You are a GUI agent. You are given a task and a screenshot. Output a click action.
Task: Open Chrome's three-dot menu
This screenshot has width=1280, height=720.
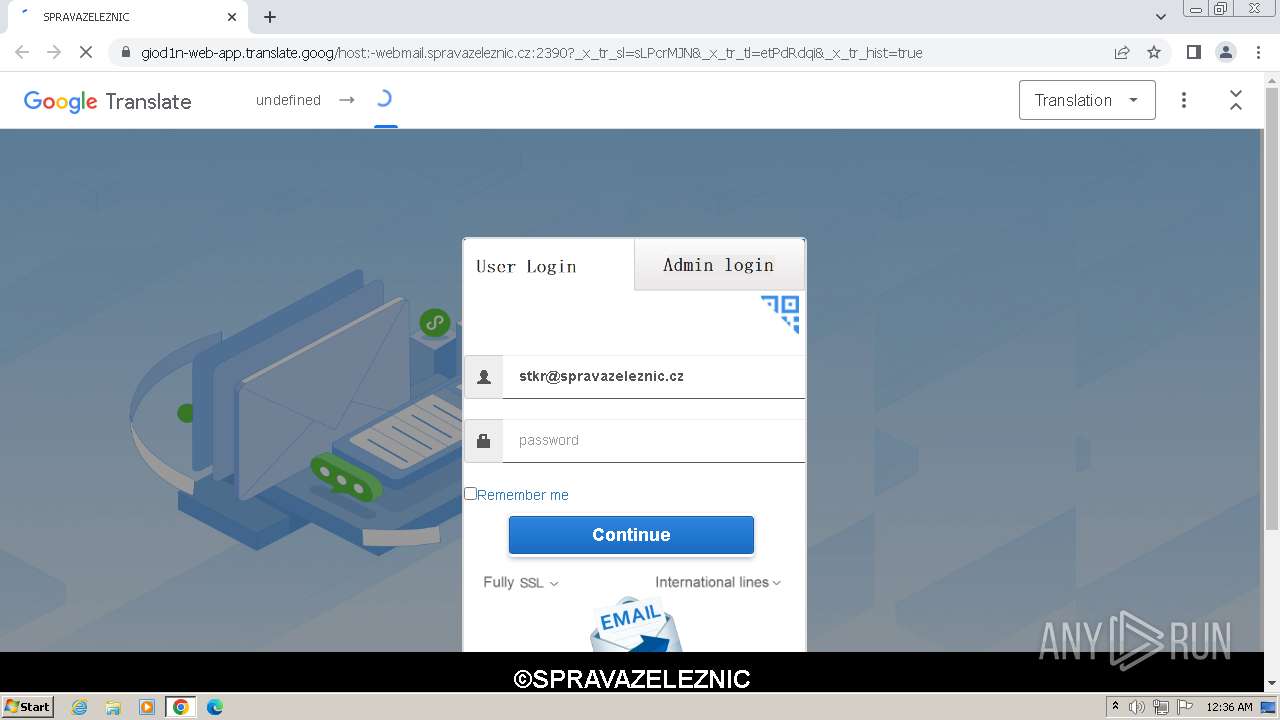(1258, 52)
